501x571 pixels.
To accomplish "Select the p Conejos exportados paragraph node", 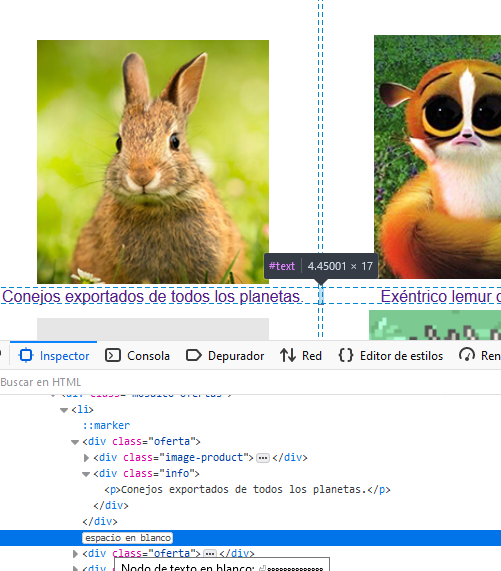I will tap(247, 489).
